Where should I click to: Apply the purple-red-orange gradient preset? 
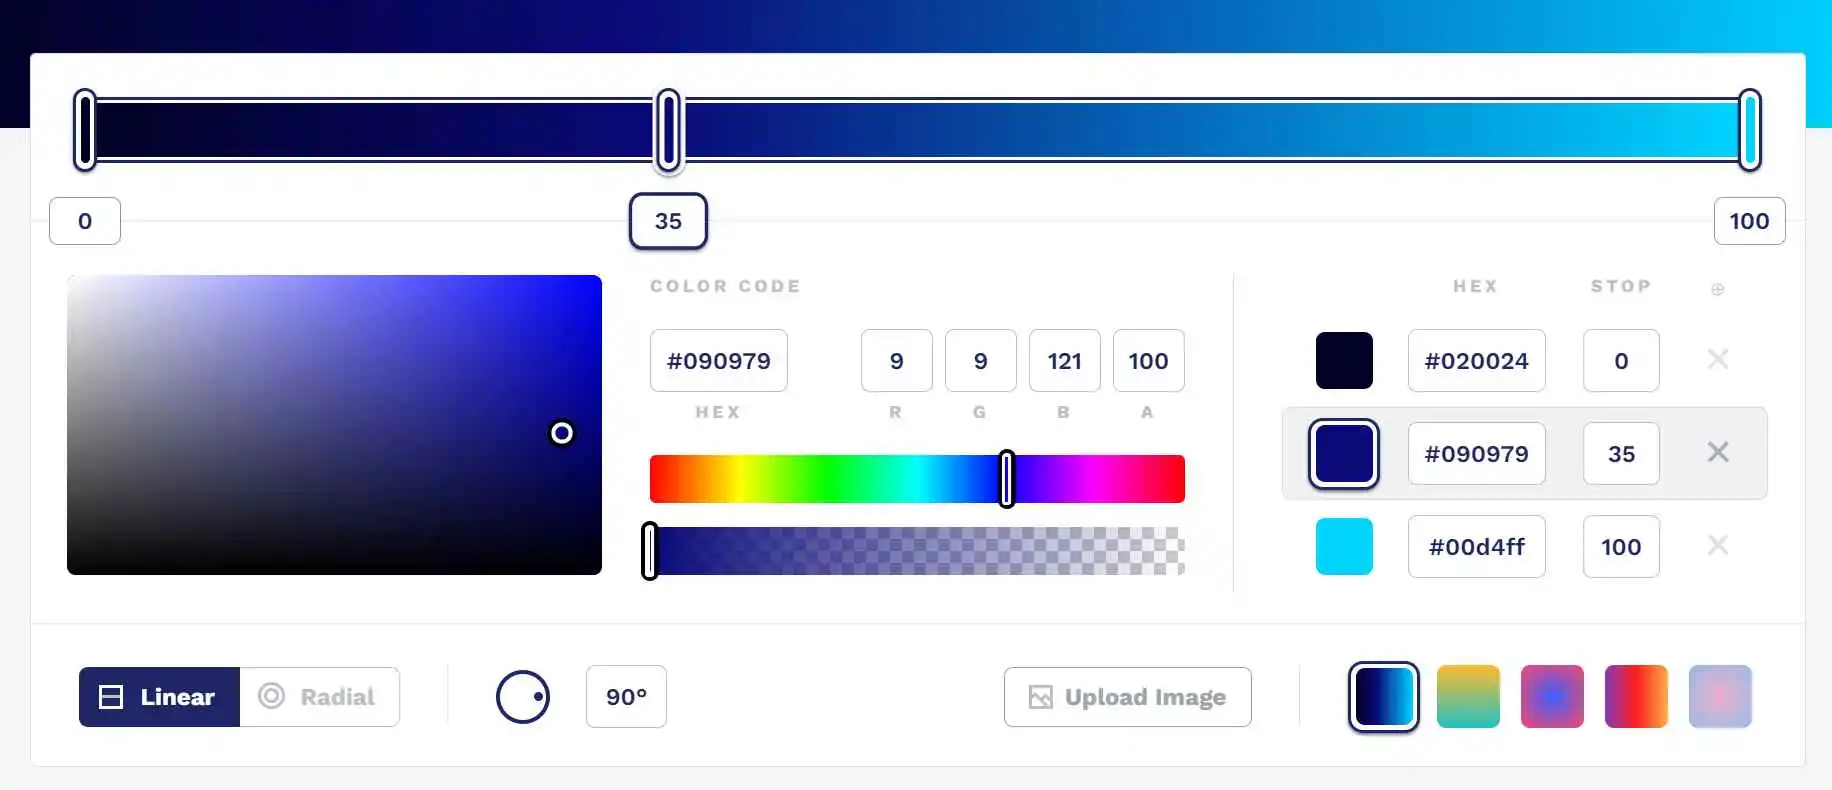click(x=1636, y=697)
